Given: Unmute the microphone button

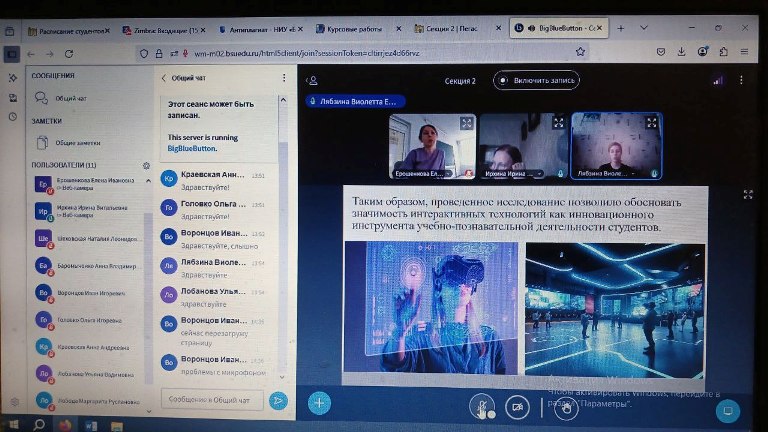Looking at the screenshot, I should tap(483, 407).
